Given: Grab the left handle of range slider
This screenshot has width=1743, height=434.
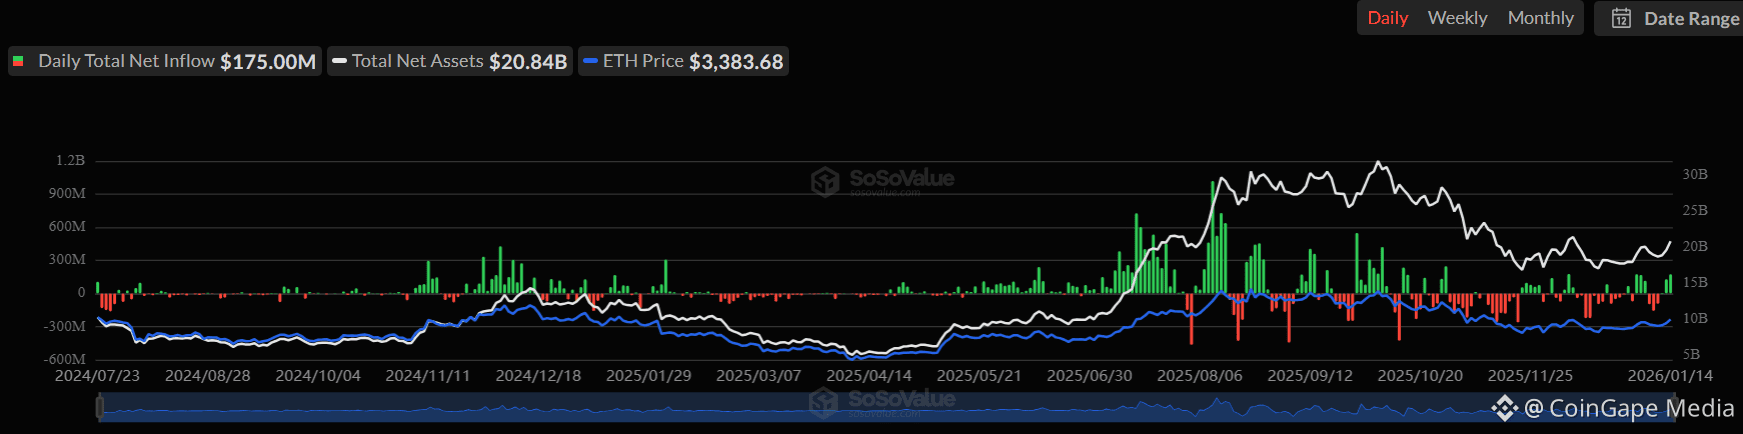Looking at the screenshot, I should (99, 407).
